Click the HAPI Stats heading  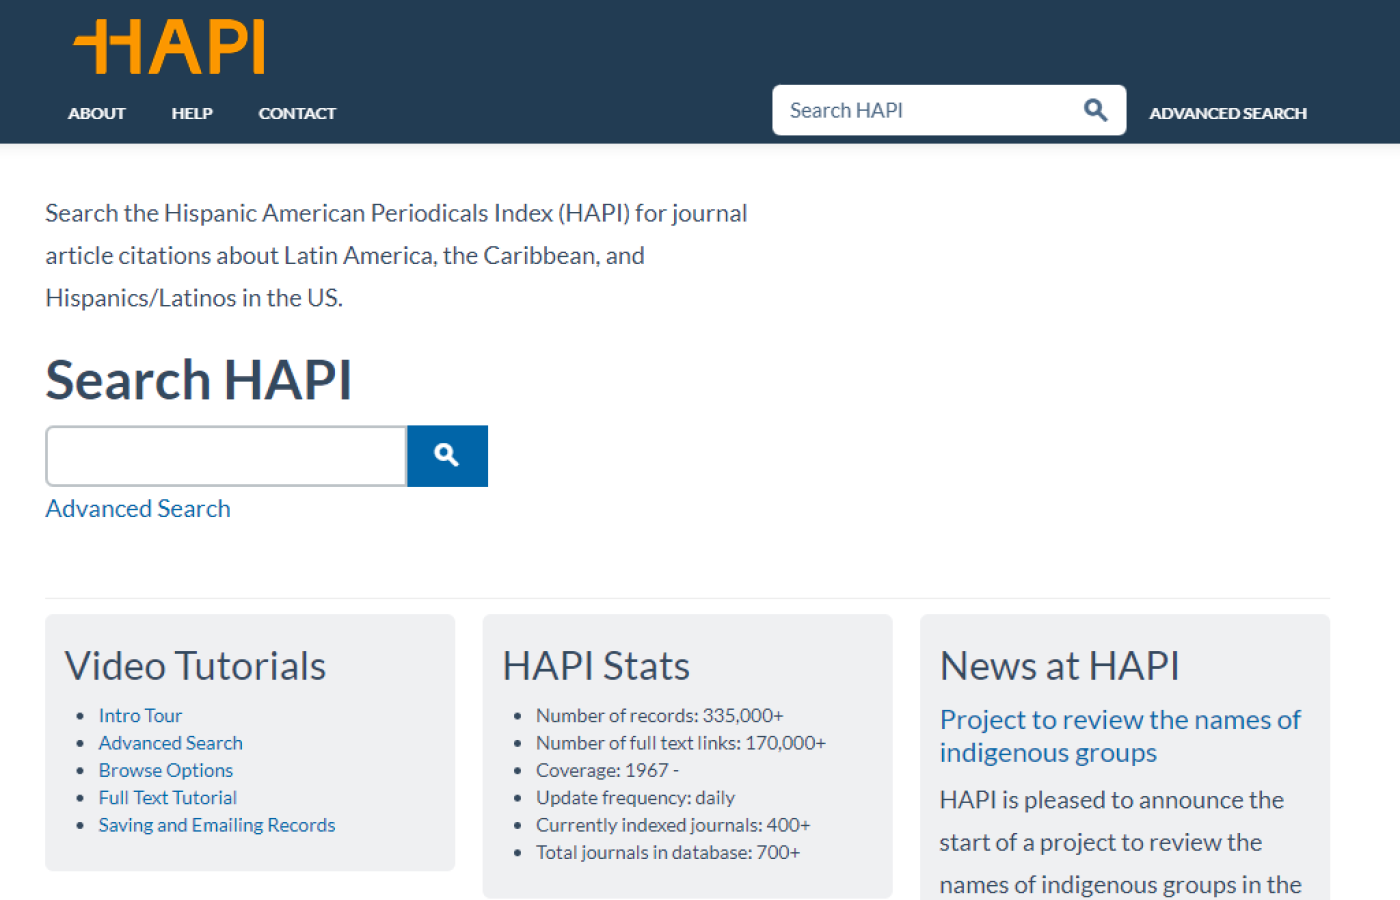[596, 666]
